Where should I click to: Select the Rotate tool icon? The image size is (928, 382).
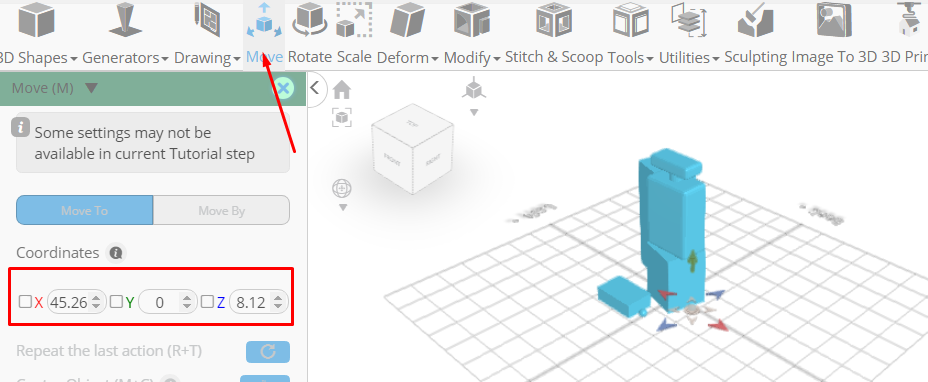(x=311, y=20)
